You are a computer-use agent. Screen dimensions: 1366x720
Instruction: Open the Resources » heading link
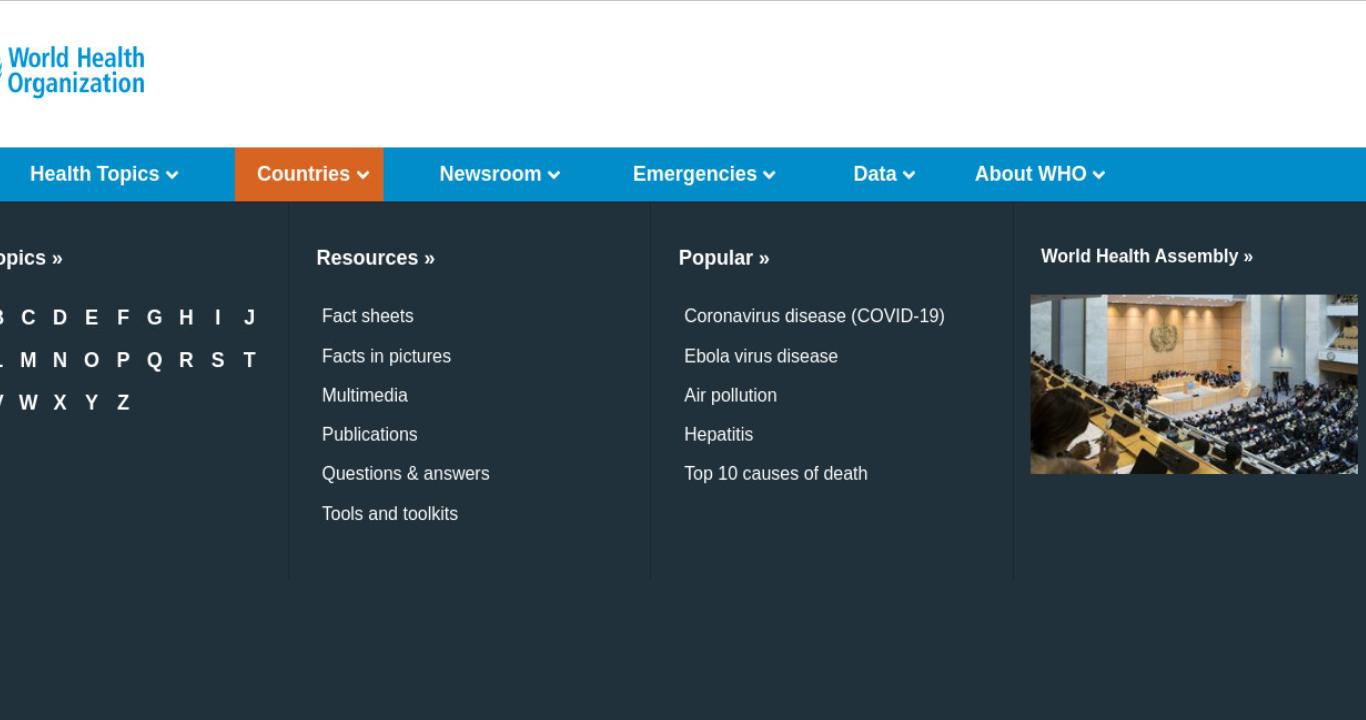click(x=375, y=258)
